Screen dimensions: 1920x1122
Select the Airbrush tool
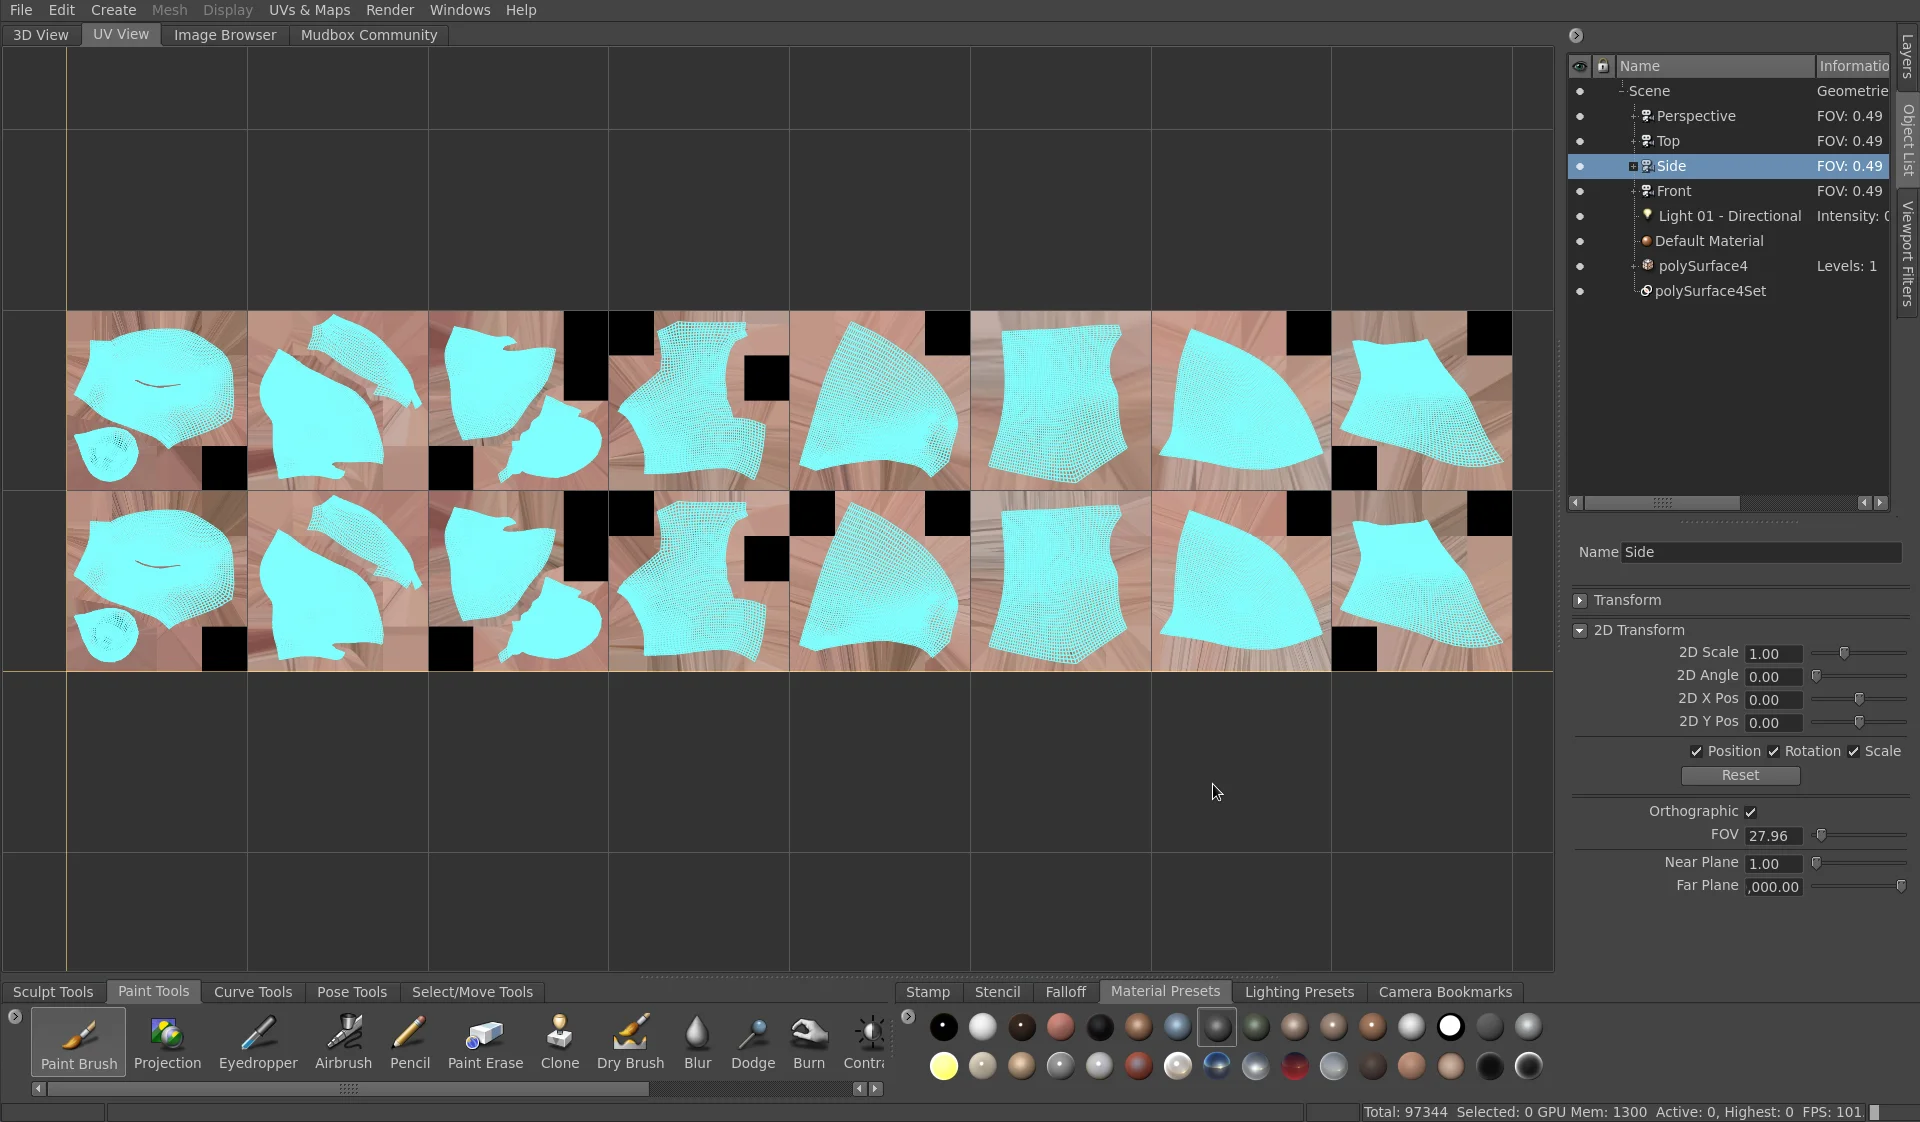click(343, 1041)
